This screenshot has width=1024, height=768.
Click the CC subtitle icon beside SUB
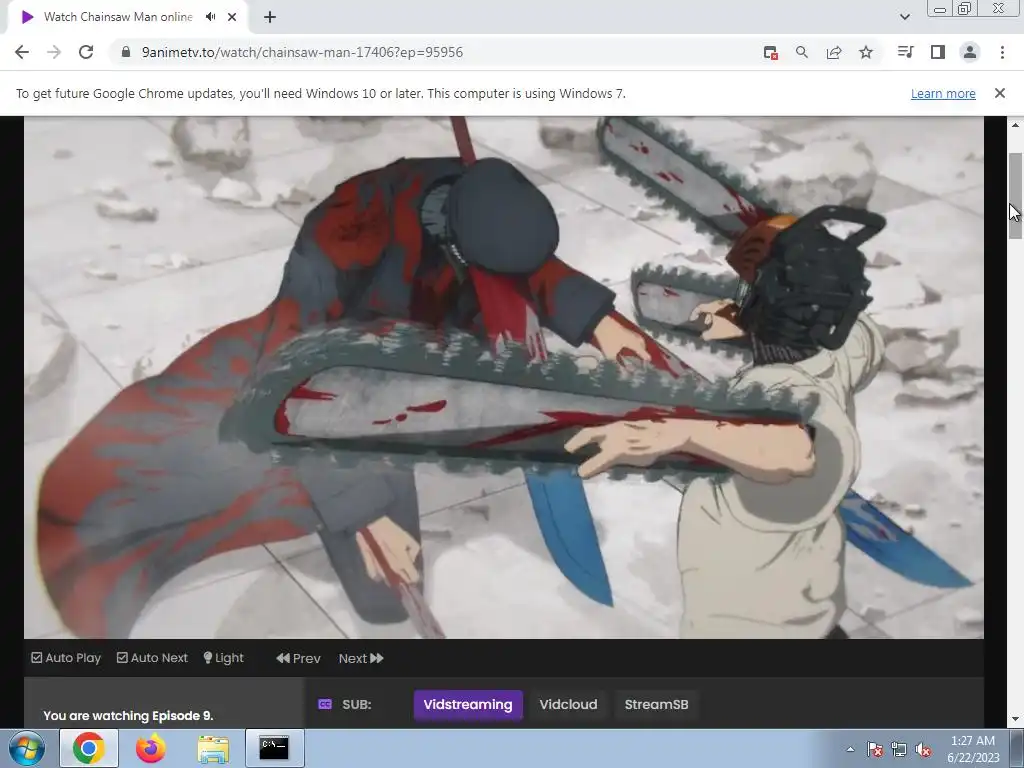325,704
